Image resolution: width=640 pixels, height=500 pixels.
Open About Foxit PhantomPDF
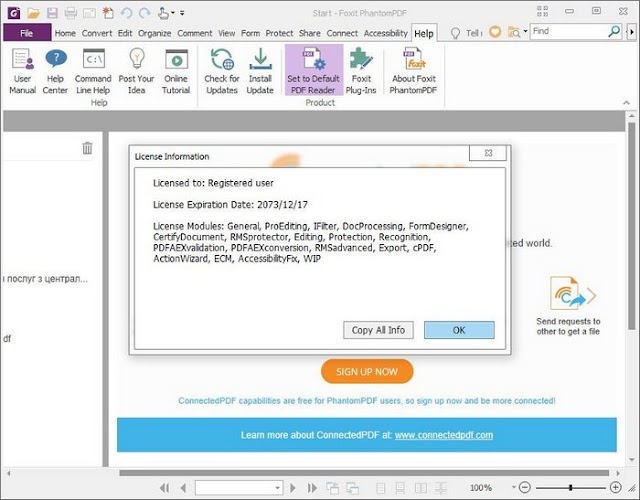click(413, 71)
